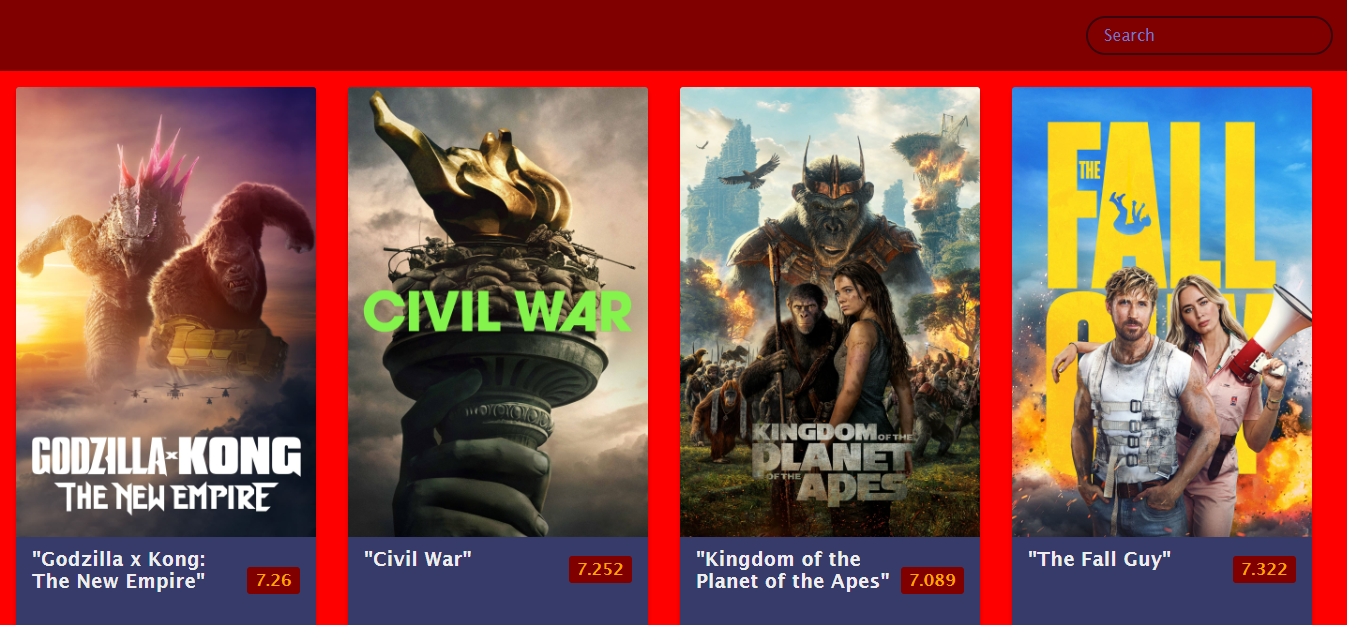
Task: Click the "Civil War" title text
Action: 418,559
